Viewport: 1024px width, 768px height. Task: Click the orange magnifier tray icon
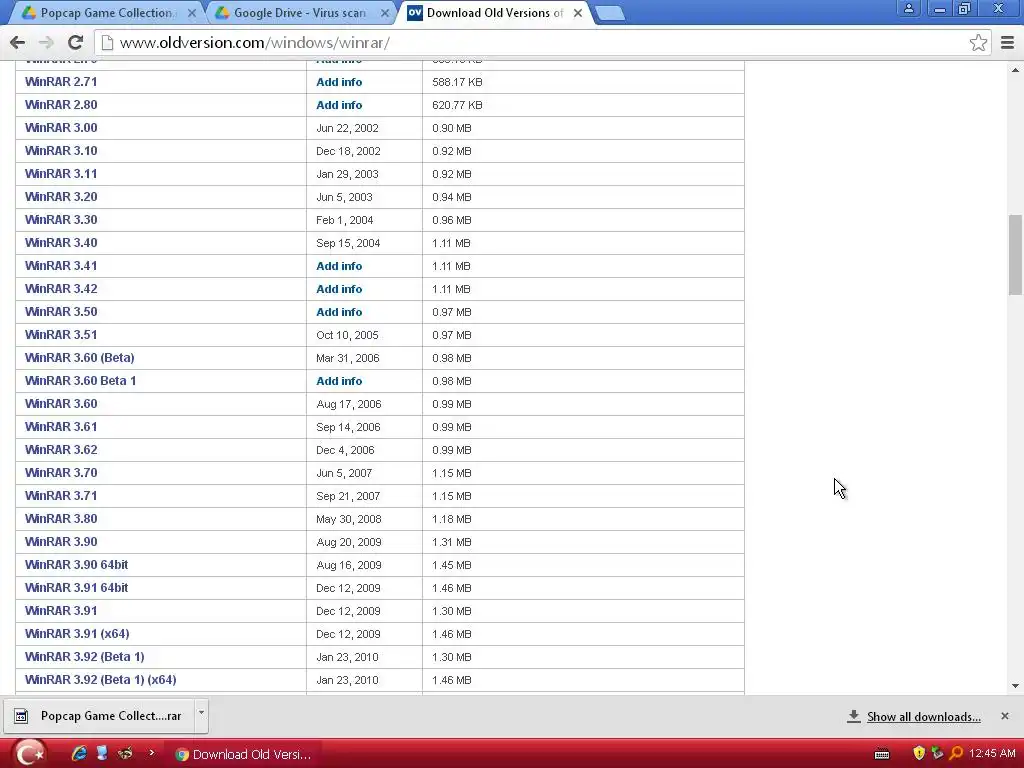[x=956, y=754]
